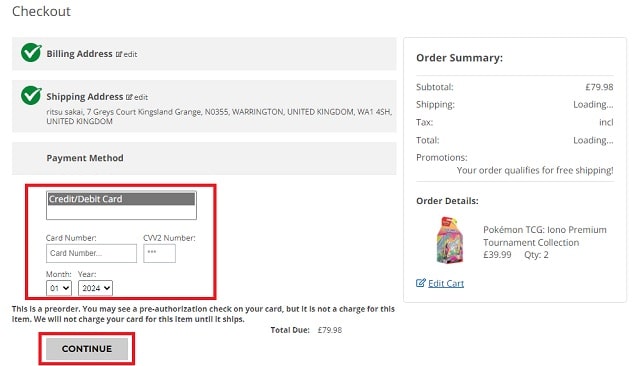This screenshot has width=640, height=366.
Task: Click the CONTINUE button
Action: 87,349
